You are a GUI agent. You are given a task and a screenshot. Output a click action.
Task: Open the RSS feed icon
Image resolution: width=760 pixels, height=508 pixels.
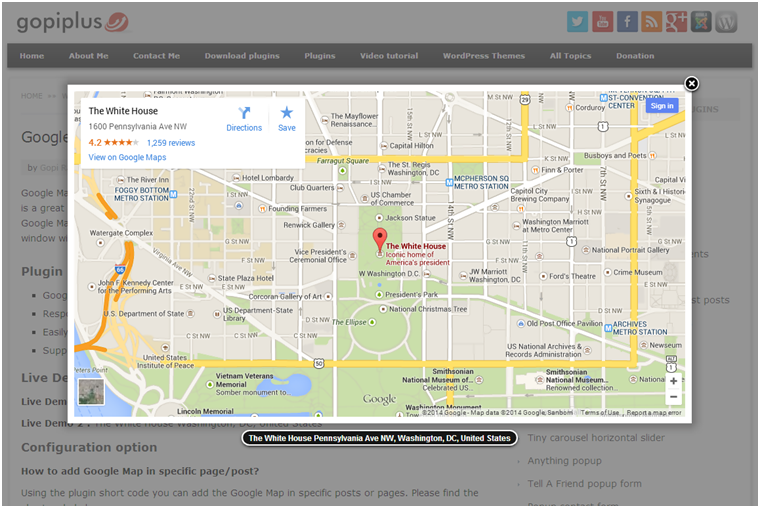coord(652,22)
